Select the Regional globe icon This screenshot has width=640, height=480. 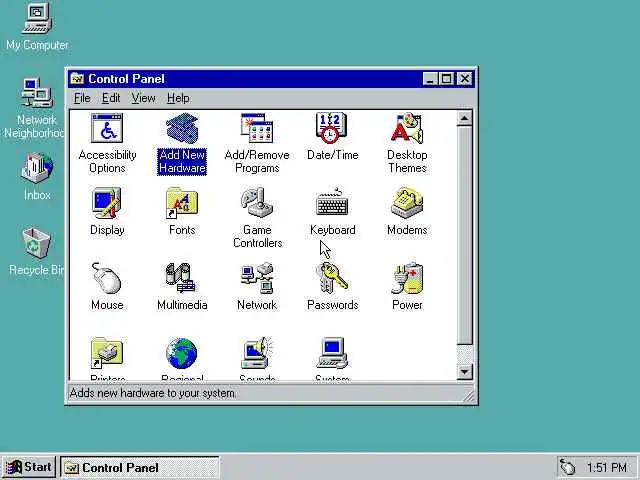point(182,353)
